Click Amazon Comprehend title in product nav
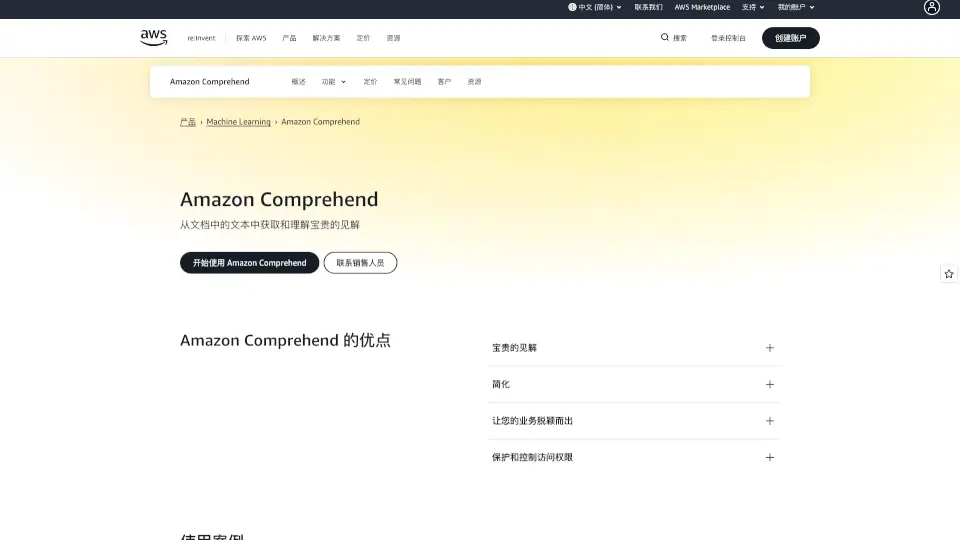The image size is (960, 540). [209, 81]
